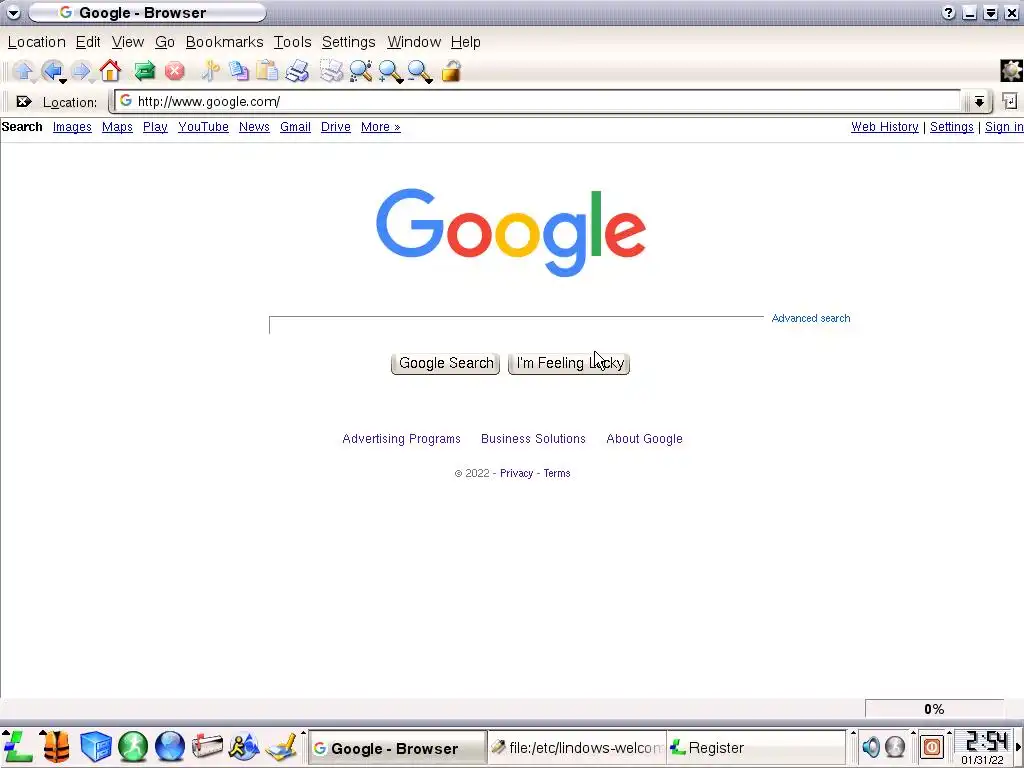Open the Bookmarks menu
The image size is (1024, 768).
[224, 42]
